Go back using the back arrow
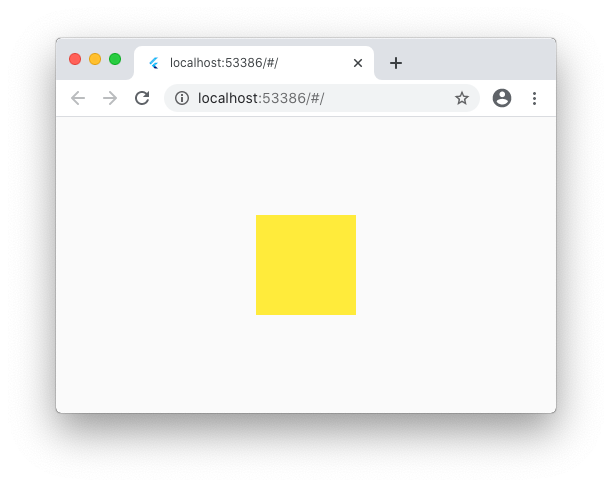 [x=78, y=98]
